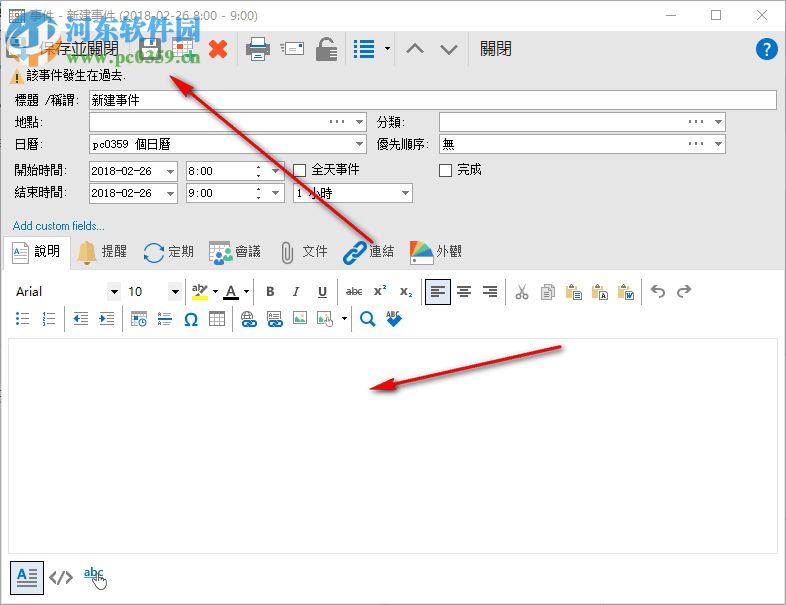Click the padlock private event icon
Image resolution: width=786 pixels, height=605 pixels.
click(326, 49)
